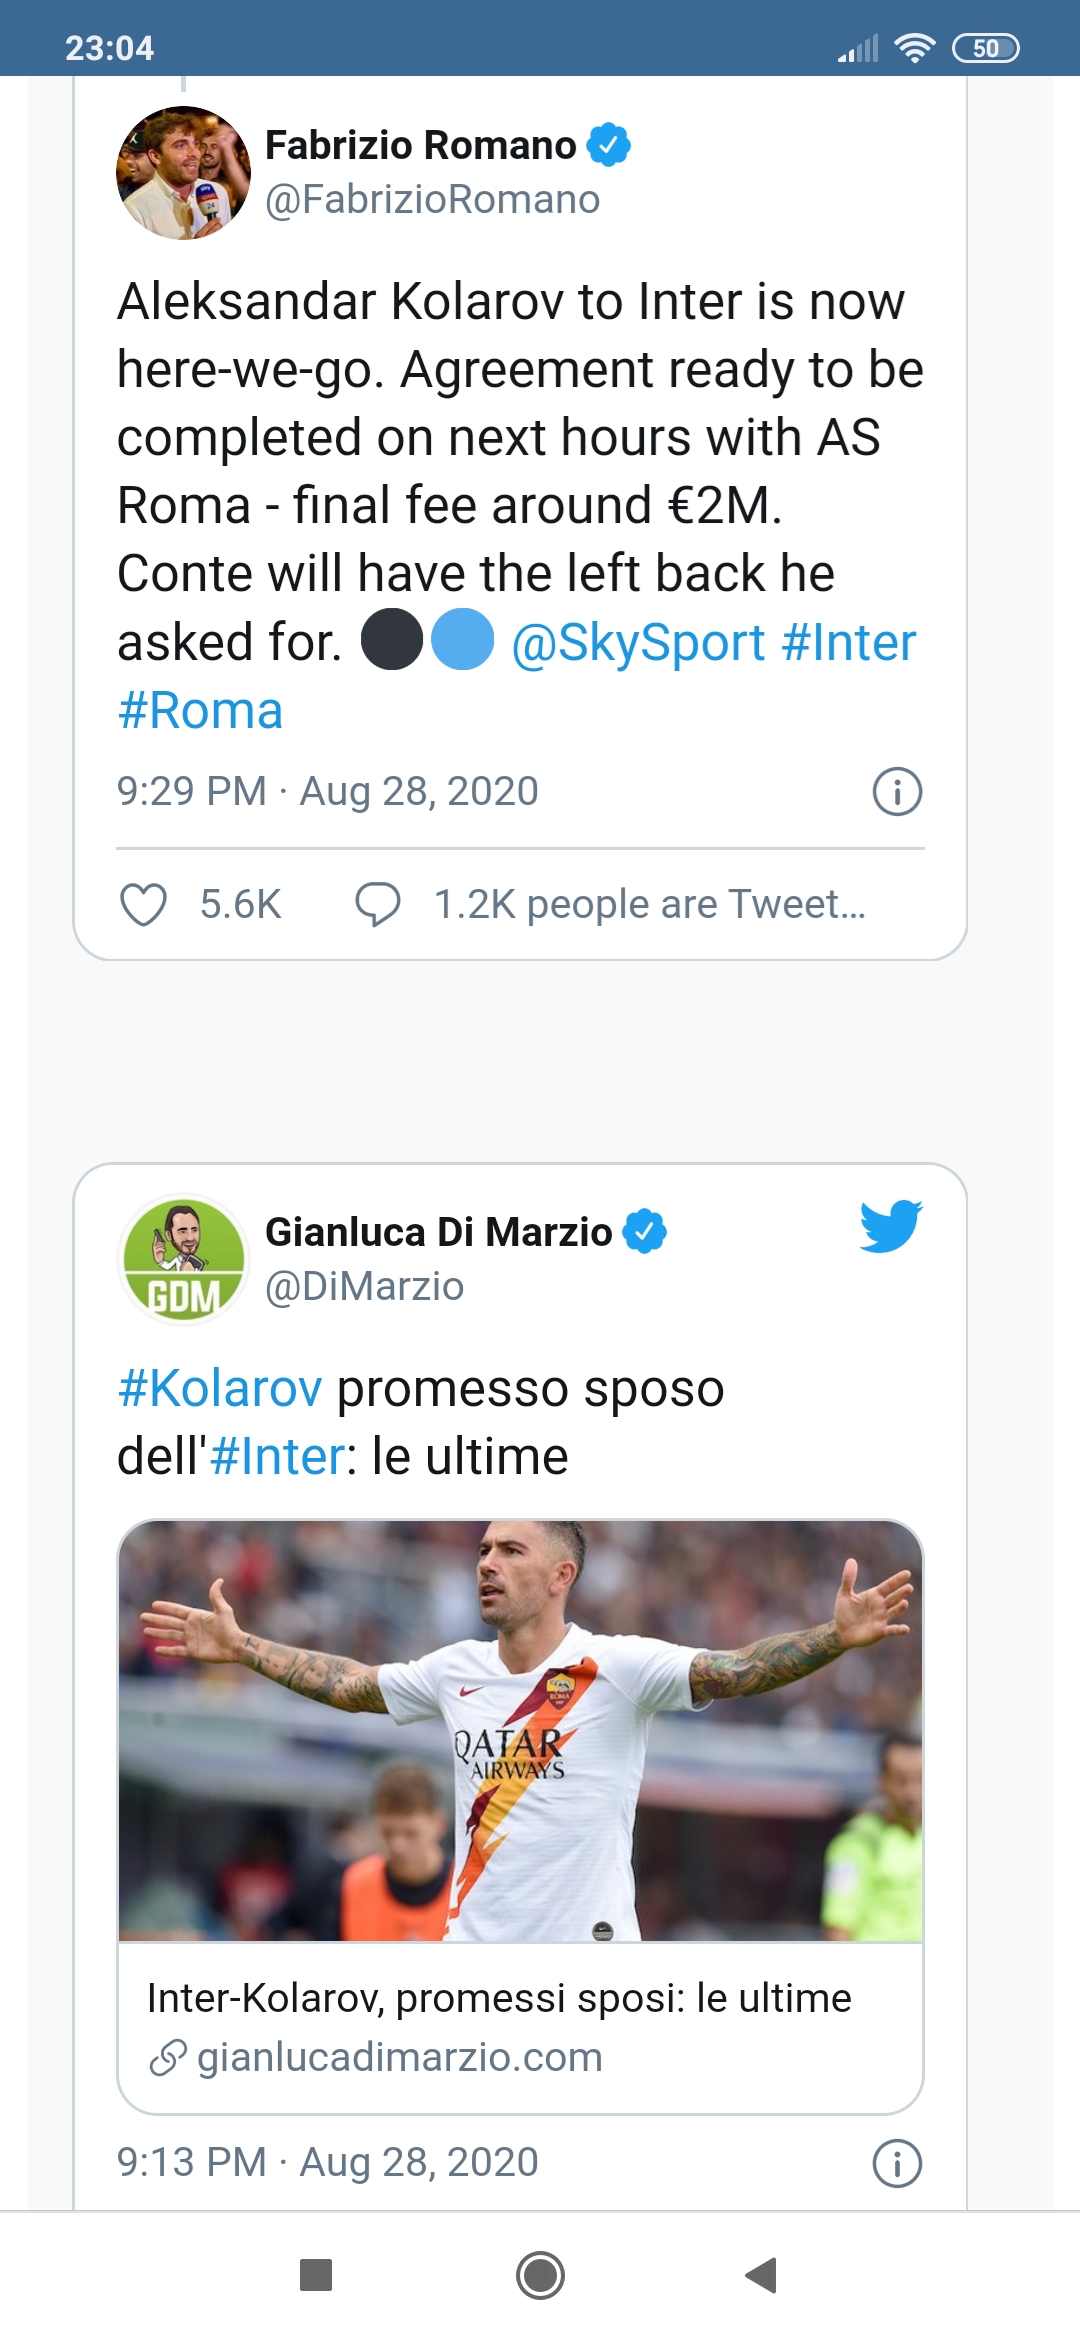Open Gianluca Di Marzio's GDM avatar
The image size is (1080, 2340).
point(183,1259)
